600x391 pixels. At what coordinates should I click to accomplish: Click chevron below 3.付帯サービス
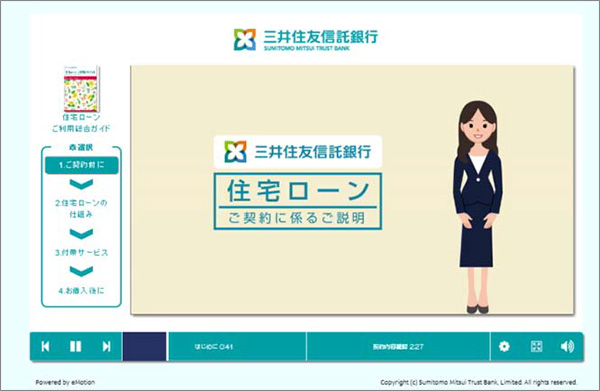(82, 271)
